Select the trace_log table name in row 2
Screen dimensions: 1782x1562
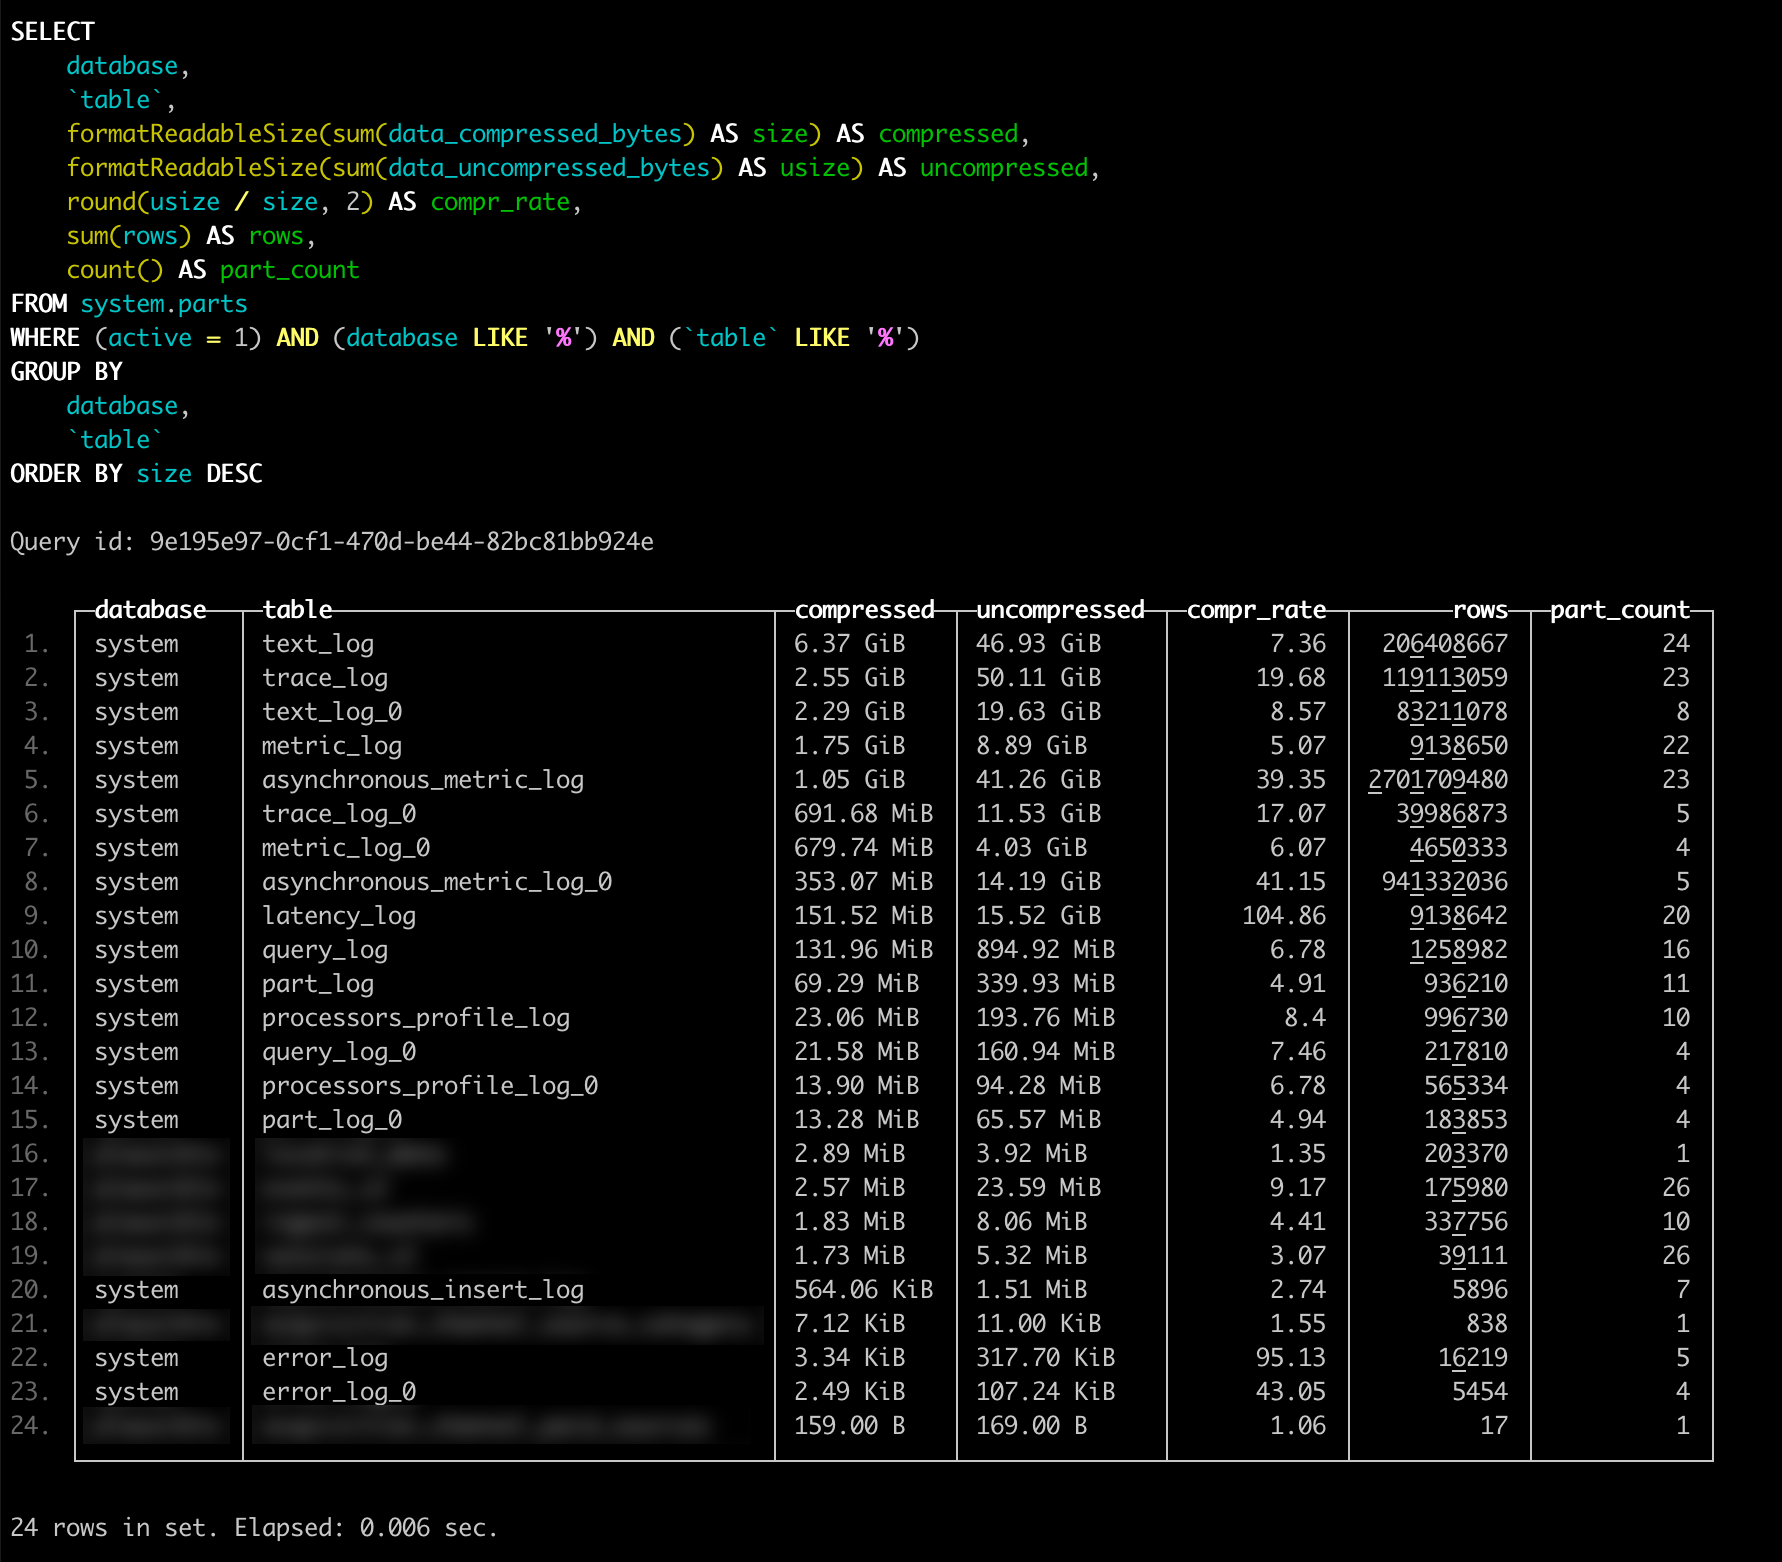coord(324,678)
